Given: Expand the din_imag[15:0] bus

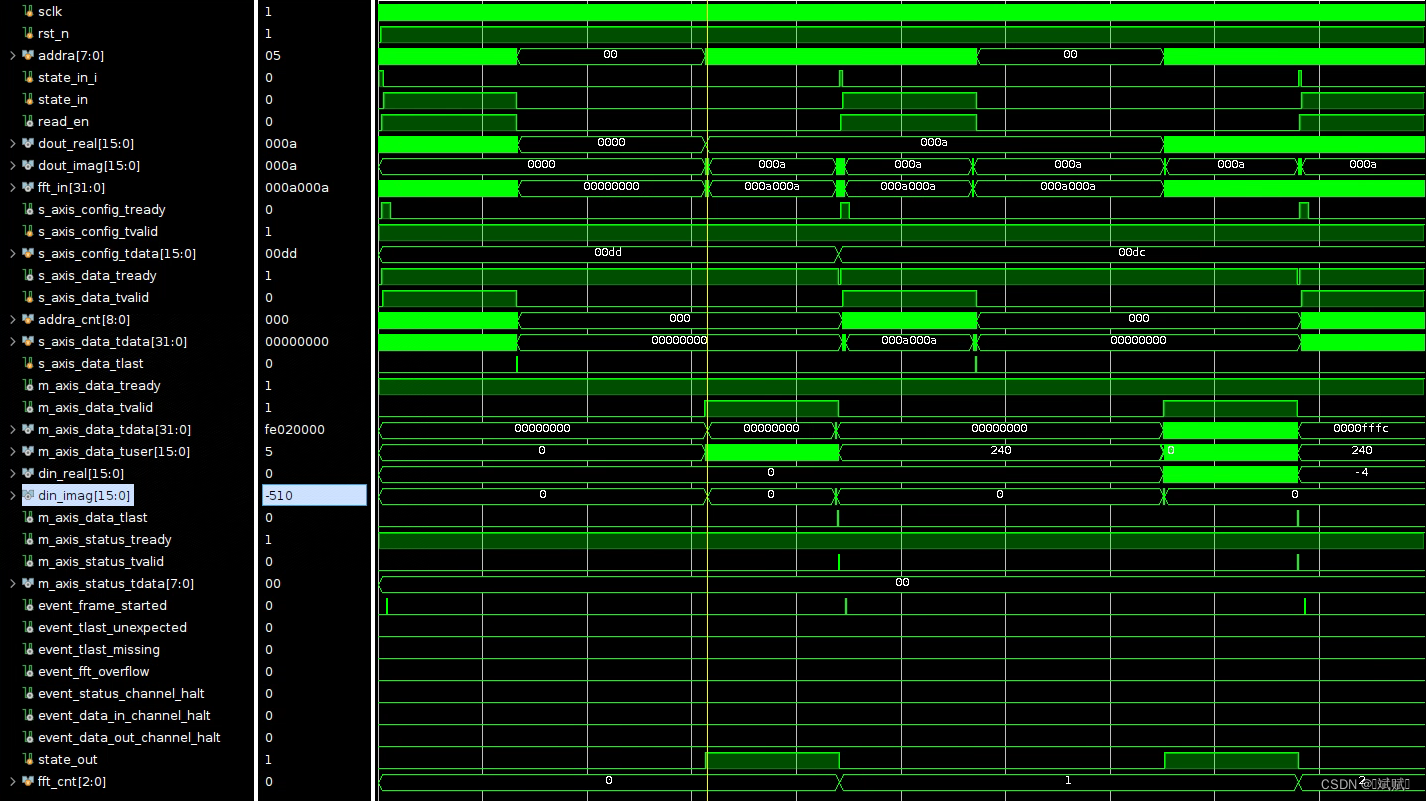Looking at the screenshot, I should (12, 496).
